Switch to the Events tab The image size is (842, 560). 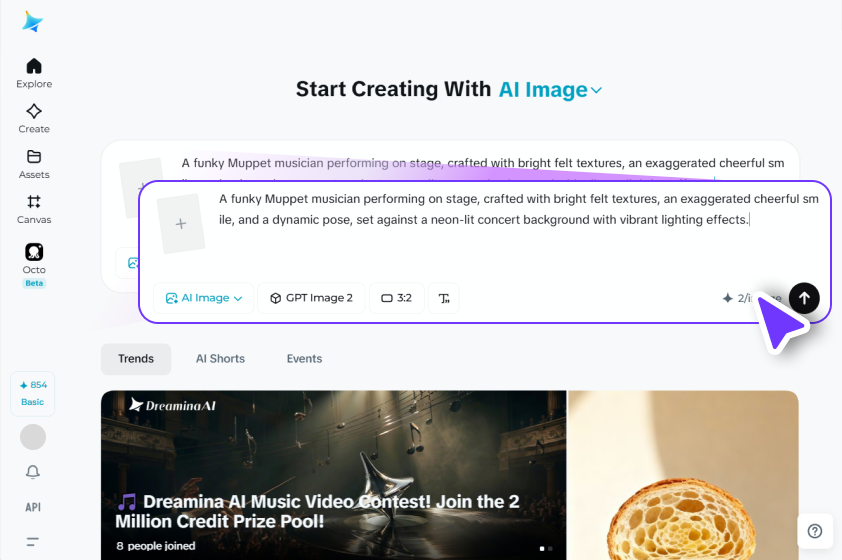pyautogui.click(x=304, y=359)
